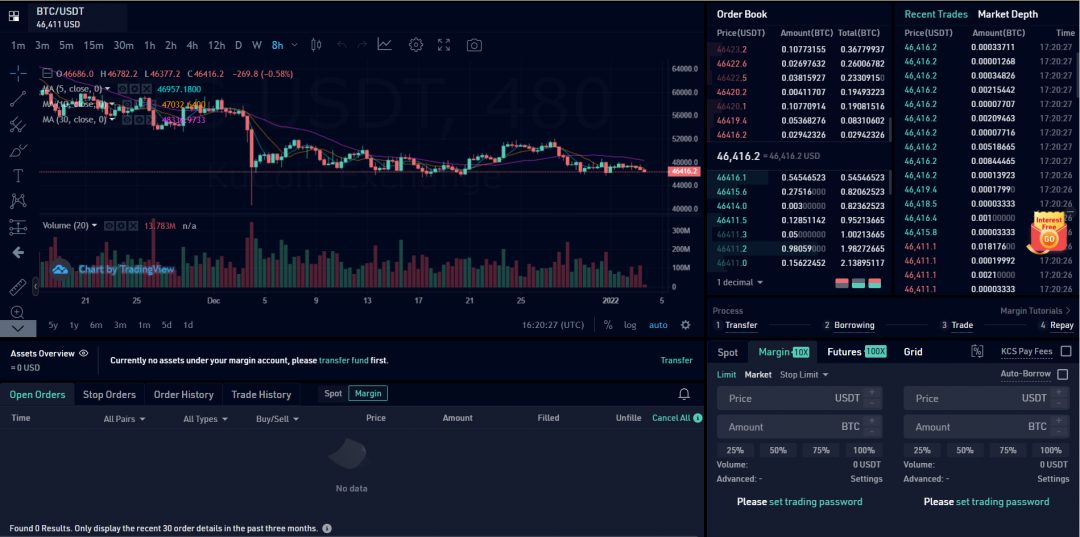Viewport: 1080px width, 537px height.
Task: Click the buy-side Price input field
Action: pos(775,398)
